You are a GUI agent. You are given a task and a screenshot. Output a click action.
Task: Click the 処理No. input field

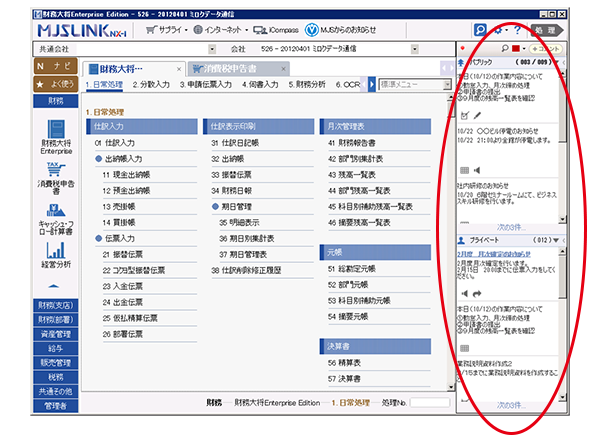point(429,403)
